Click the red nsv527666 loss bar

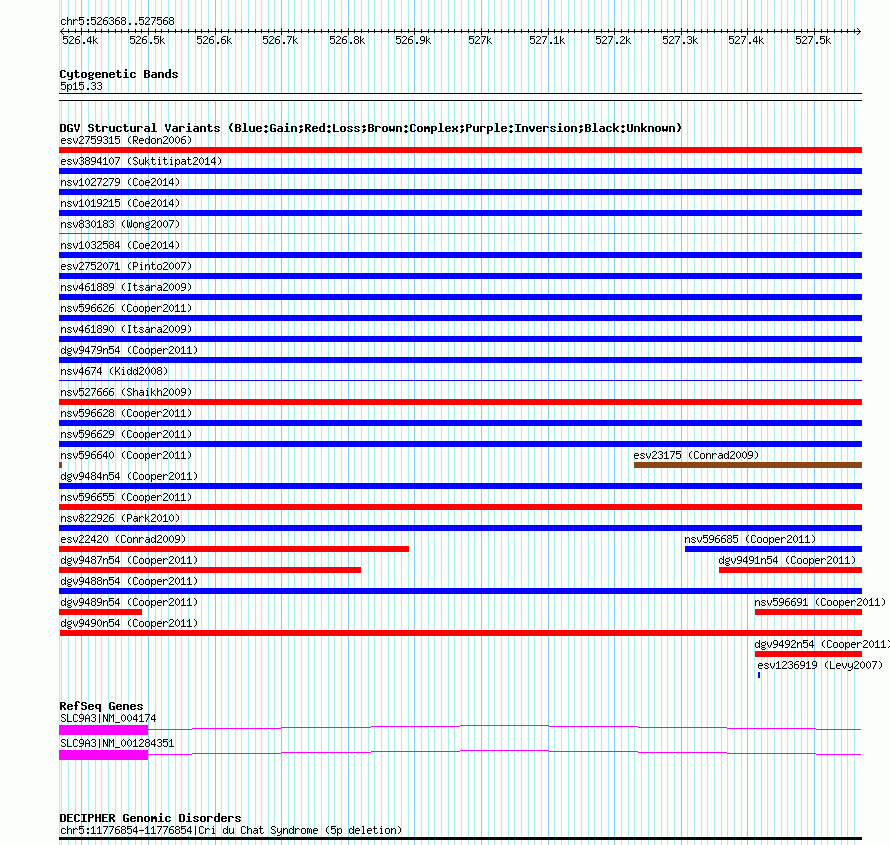[x=460, y=402]
